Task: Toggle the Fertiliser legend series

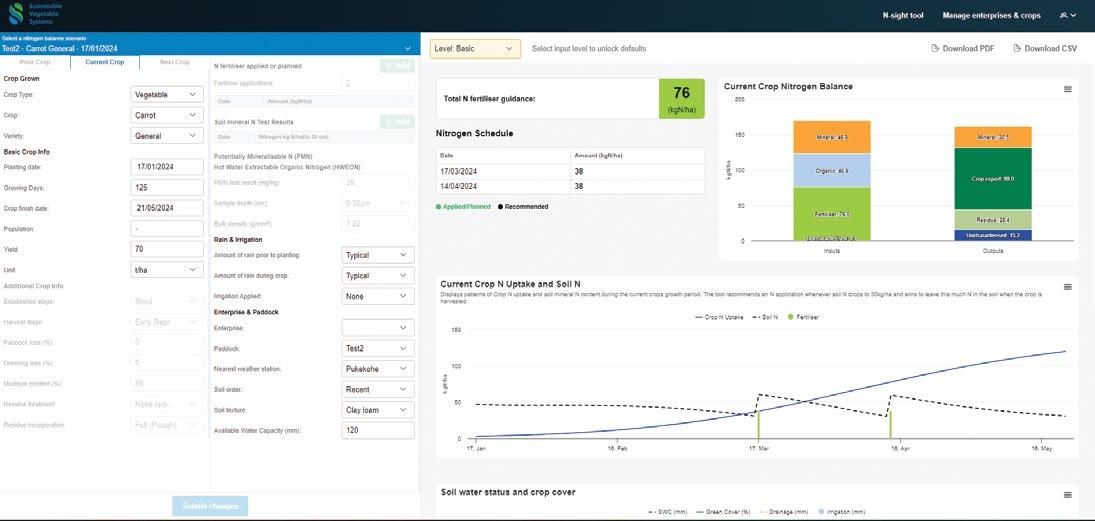Action: [x=803, y=317]
